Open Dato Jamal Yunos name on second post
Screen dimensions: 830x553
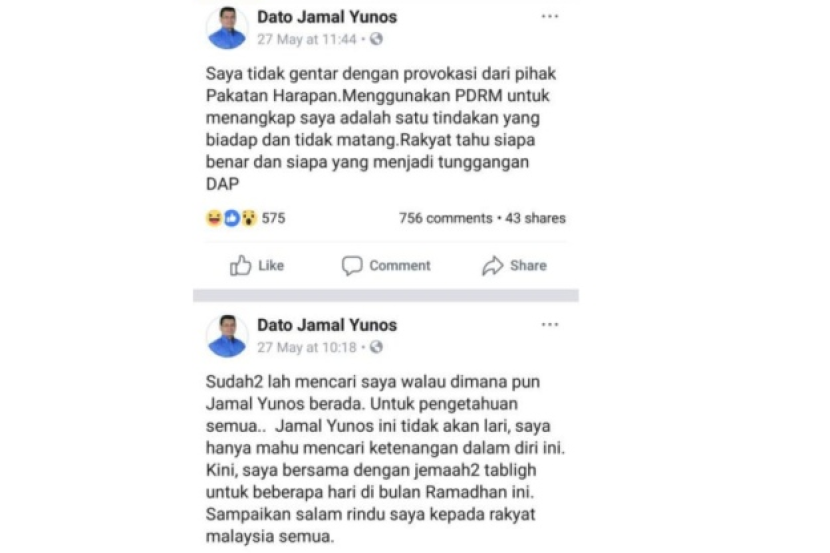[x=327, y=325]
